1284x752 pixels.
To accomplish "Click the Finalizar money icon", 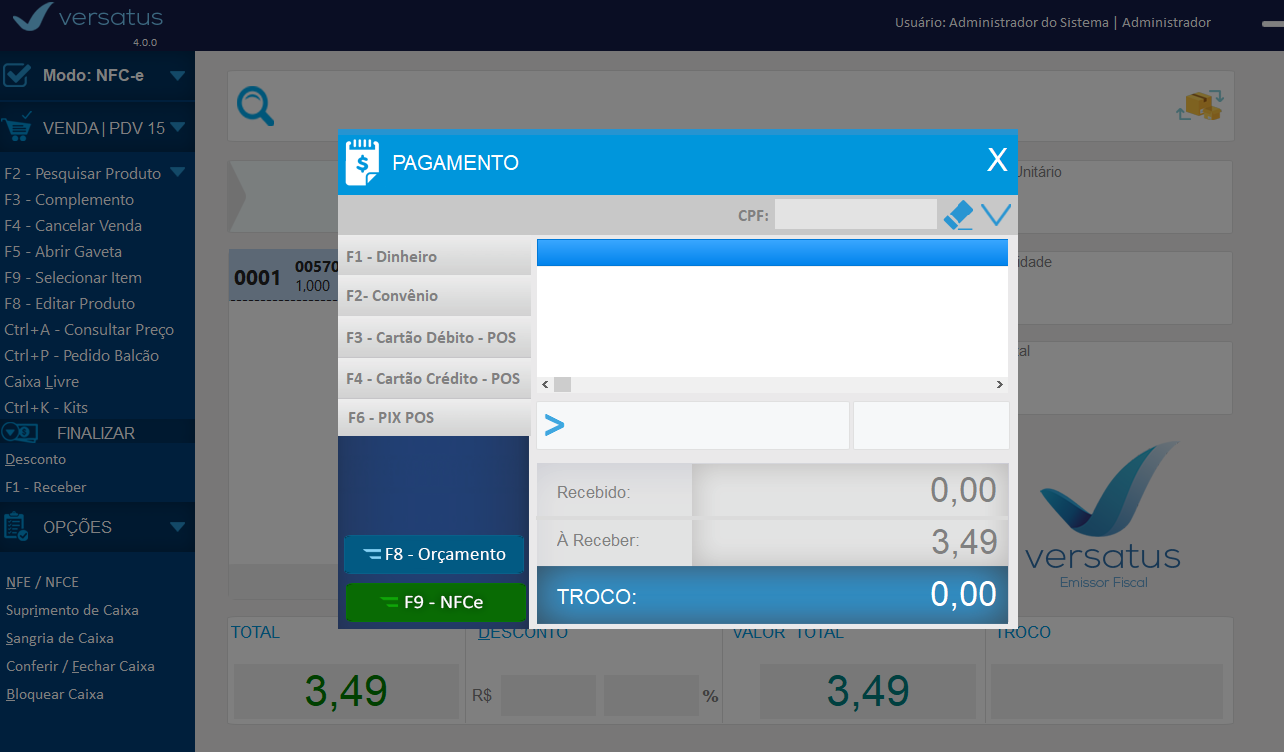I will 20,433.
